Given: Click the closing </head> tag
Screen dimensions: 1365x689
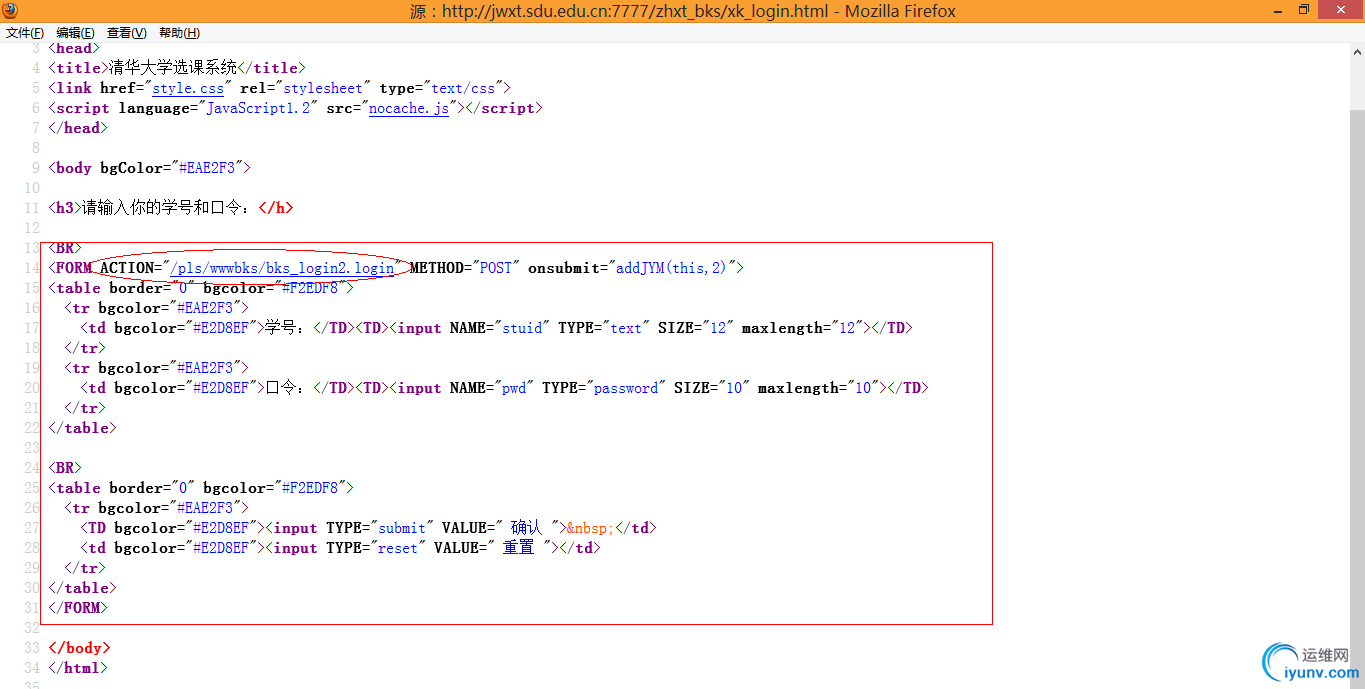Looking at the screenshot, I should tap(77, 128).
